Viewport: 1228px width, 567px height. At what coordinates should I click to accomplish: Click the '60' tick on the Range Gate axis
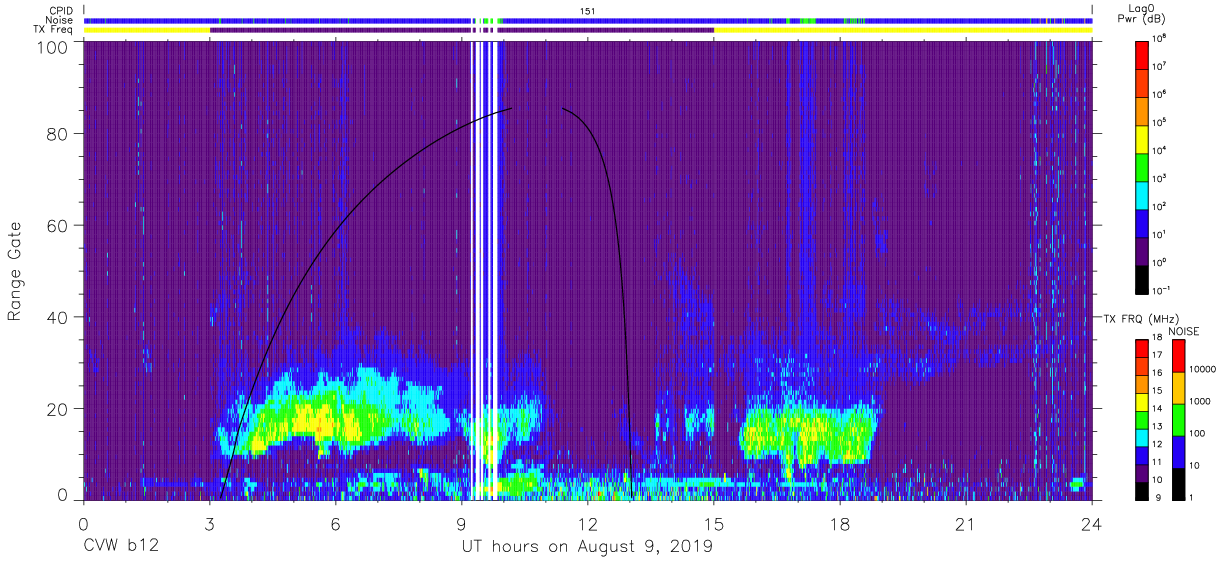tap(57, 226)
